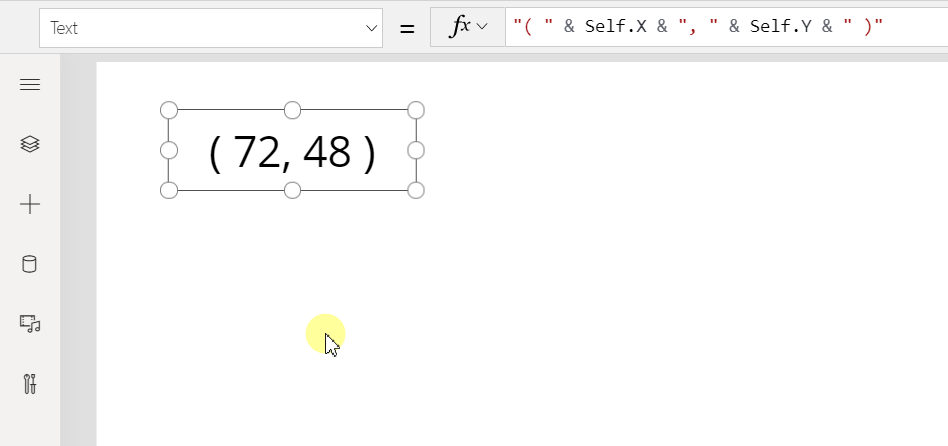This screenshot has height=446, width=948.
Task: Click the top-center handle of the label
Action: (x=293, y=110)
